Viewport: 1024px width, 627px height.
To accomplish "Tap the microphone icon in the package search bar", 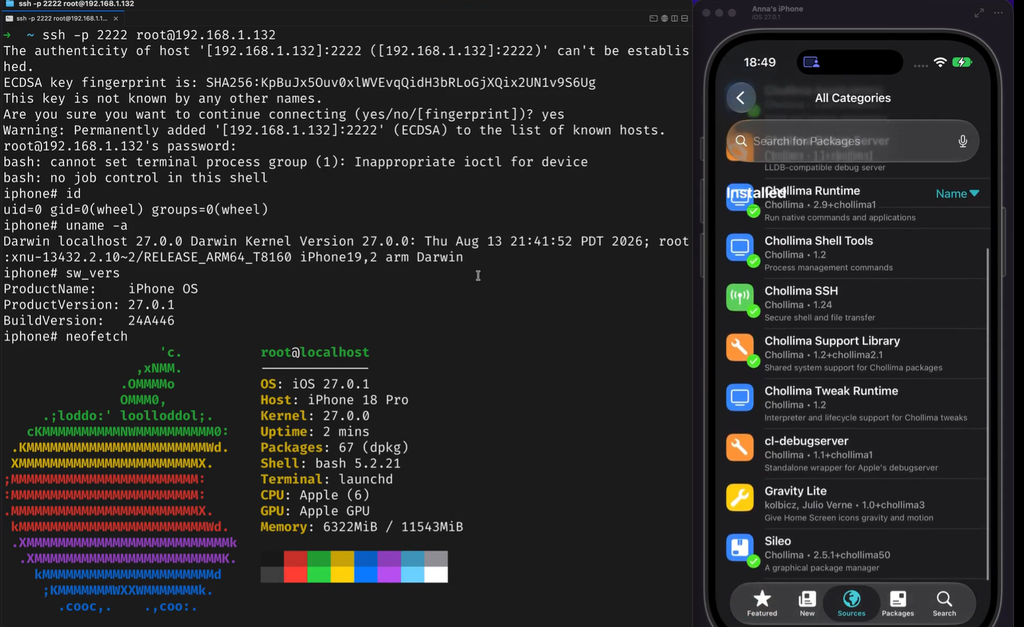I will coord(963,141).
